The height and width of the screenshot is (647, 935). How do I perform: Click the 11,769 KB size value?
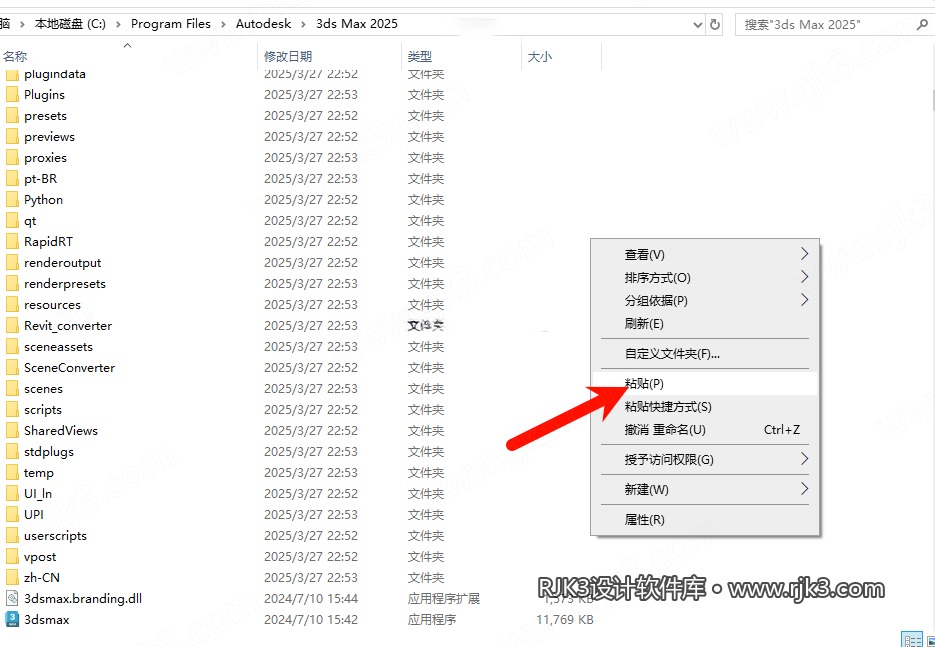[565, 620]
